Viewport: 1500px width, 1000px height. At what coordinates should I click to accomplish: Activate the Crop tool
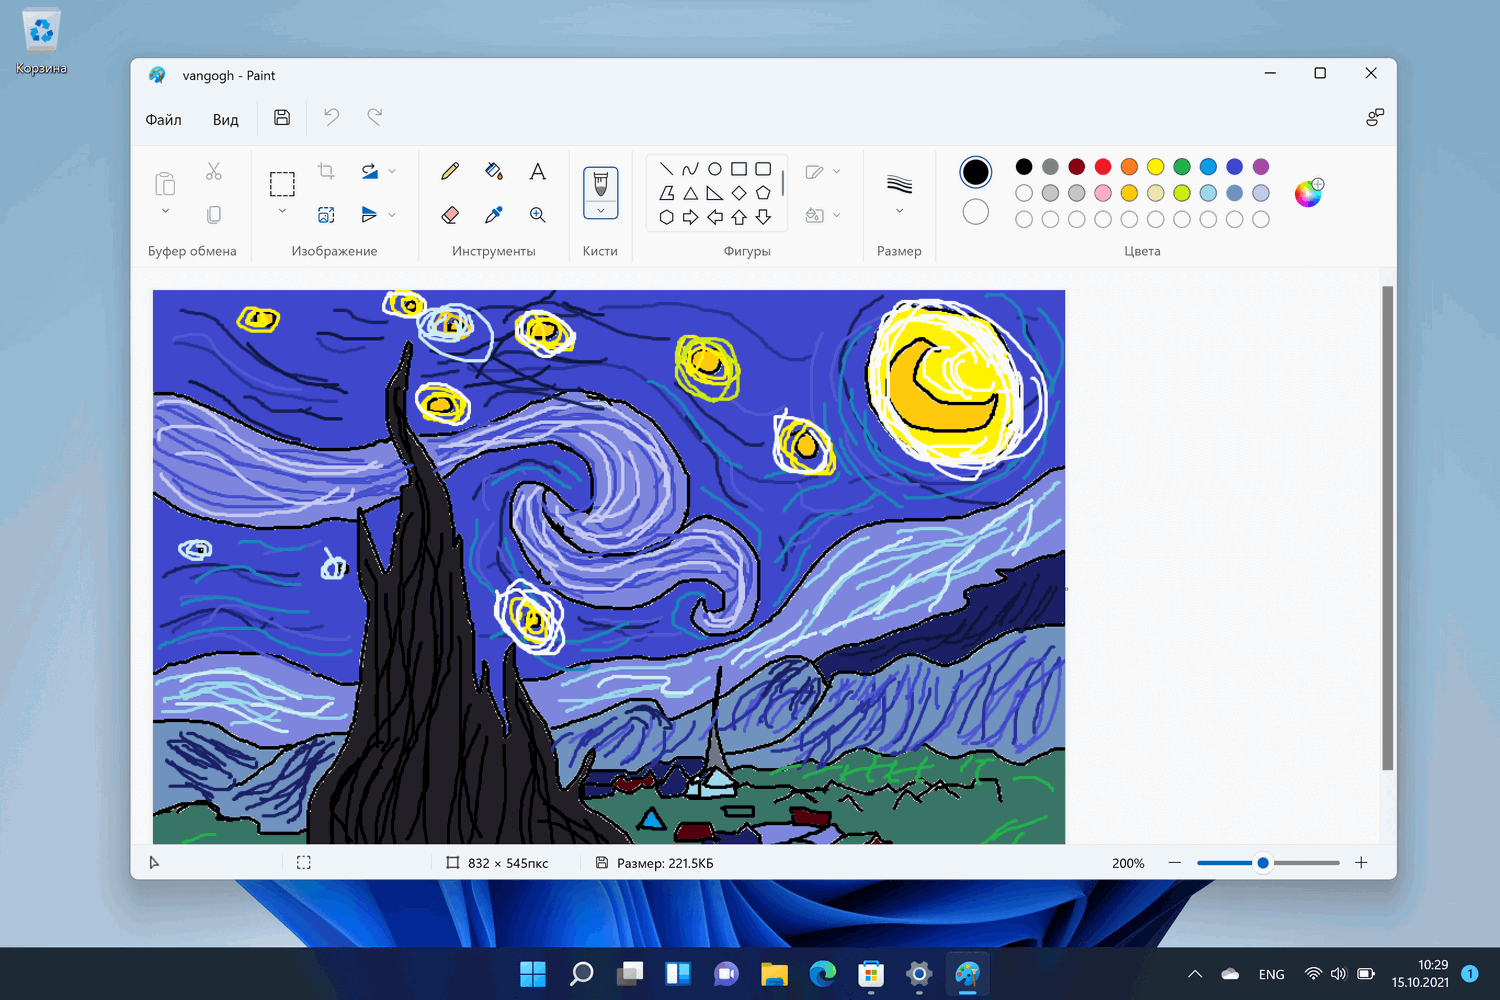[x=326, y=171]
